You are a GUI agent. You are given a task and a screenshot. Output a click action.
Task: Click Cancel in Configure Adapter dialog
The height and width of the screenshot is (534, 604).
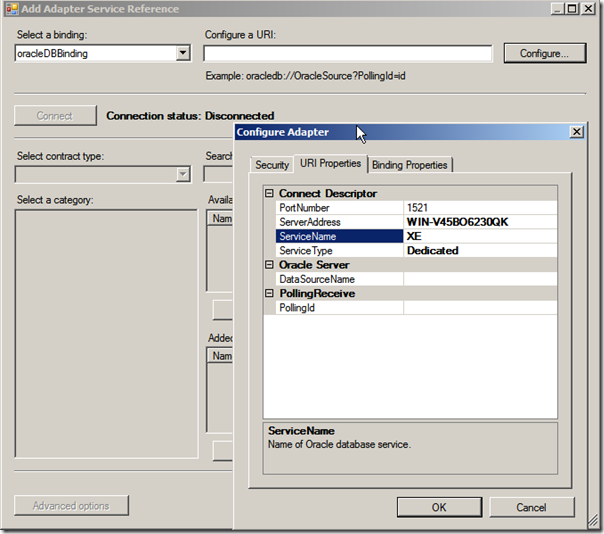[x=532, y=507]
